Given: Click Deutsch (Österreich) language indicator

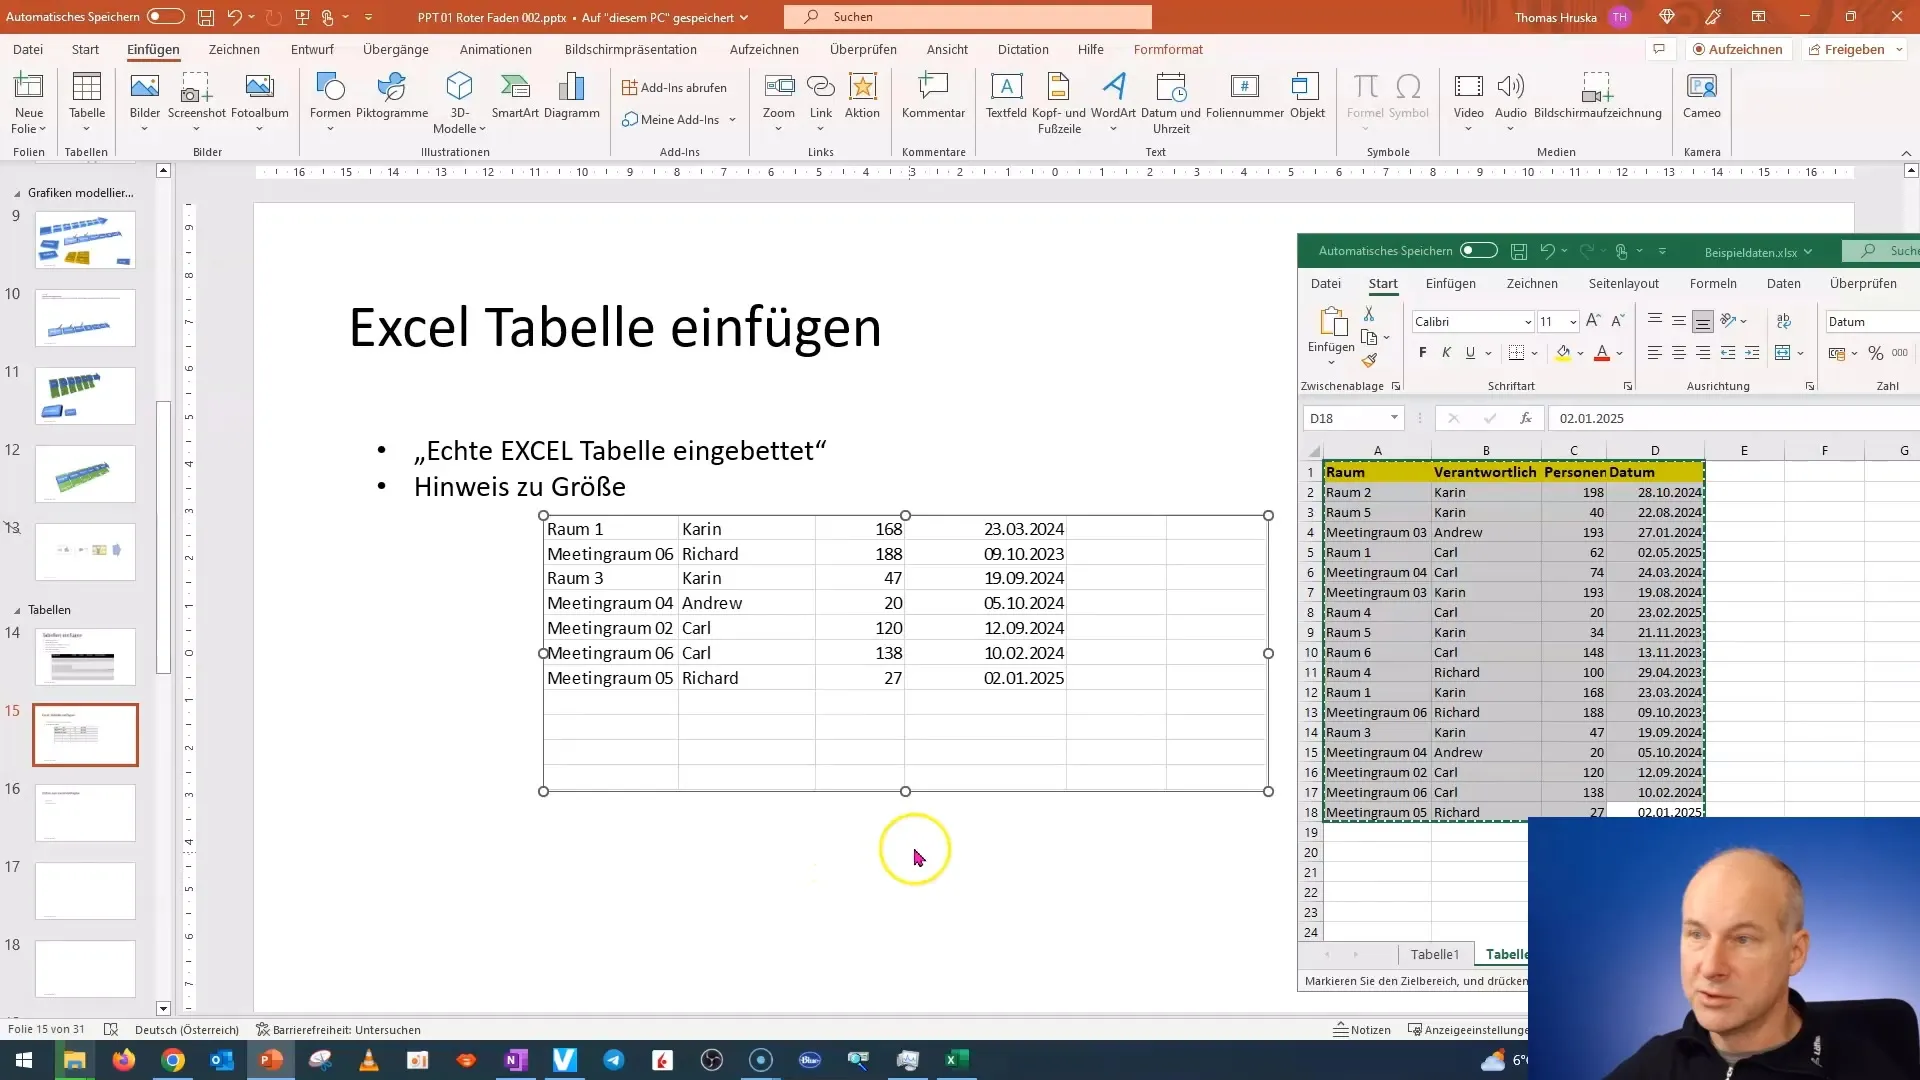Looking at the screenshot, I should pyautogui.click(x=187, y=1030).
